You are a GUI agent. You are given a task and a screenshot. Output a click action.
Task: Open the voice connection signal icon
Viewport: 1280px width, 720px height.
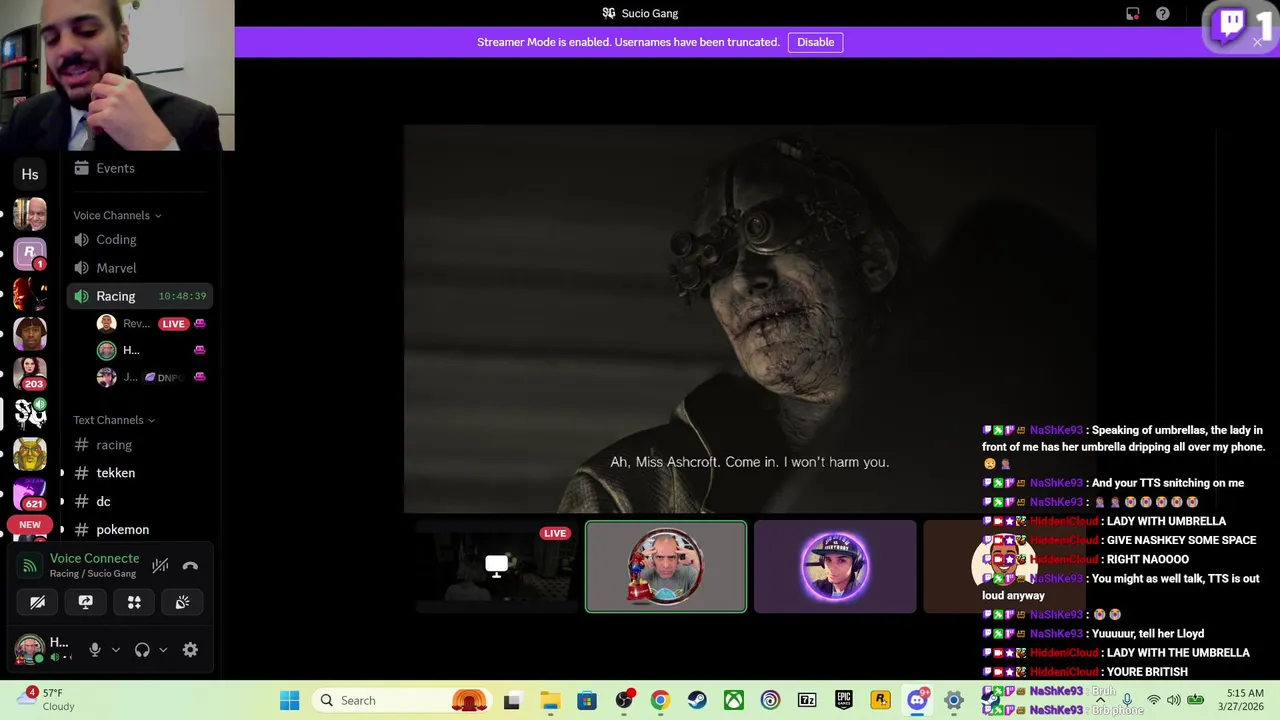pos(30,566)
